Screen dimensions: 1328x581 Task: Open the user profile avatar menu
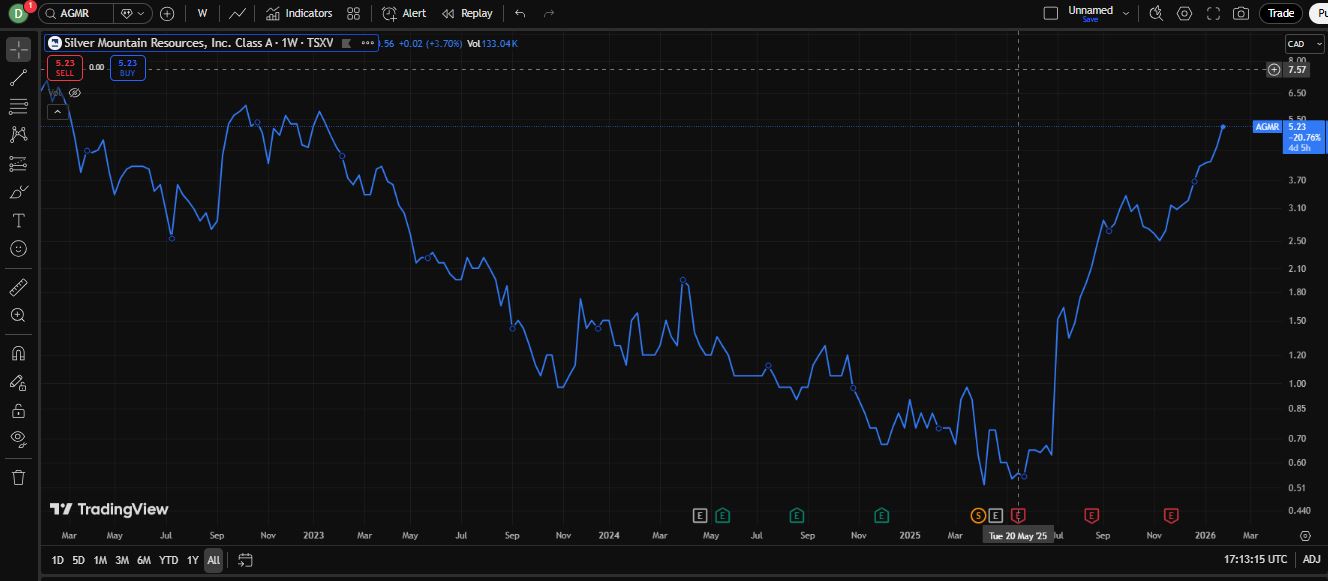(x=17, y=13)
